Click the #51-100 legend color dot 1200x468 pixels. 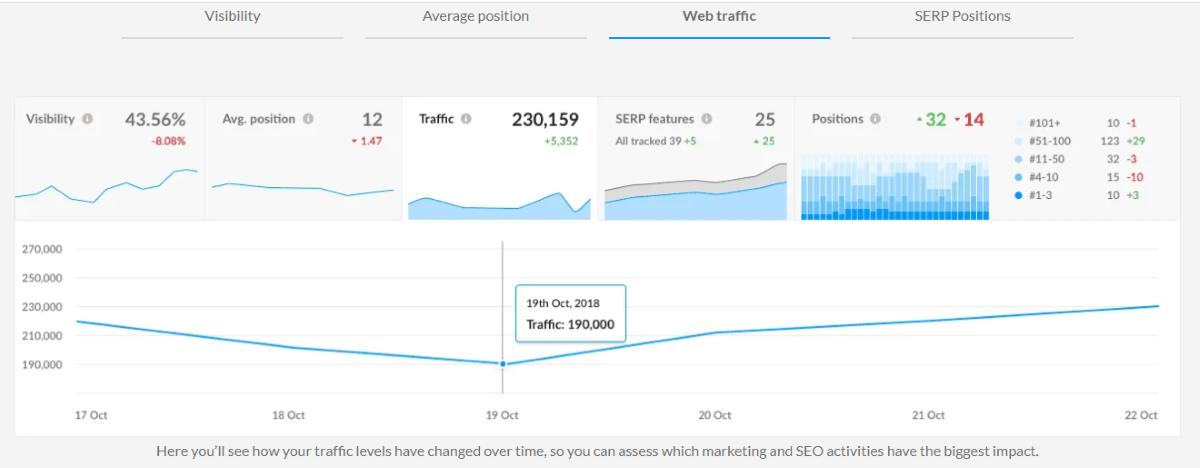(x=1018, y=141)
